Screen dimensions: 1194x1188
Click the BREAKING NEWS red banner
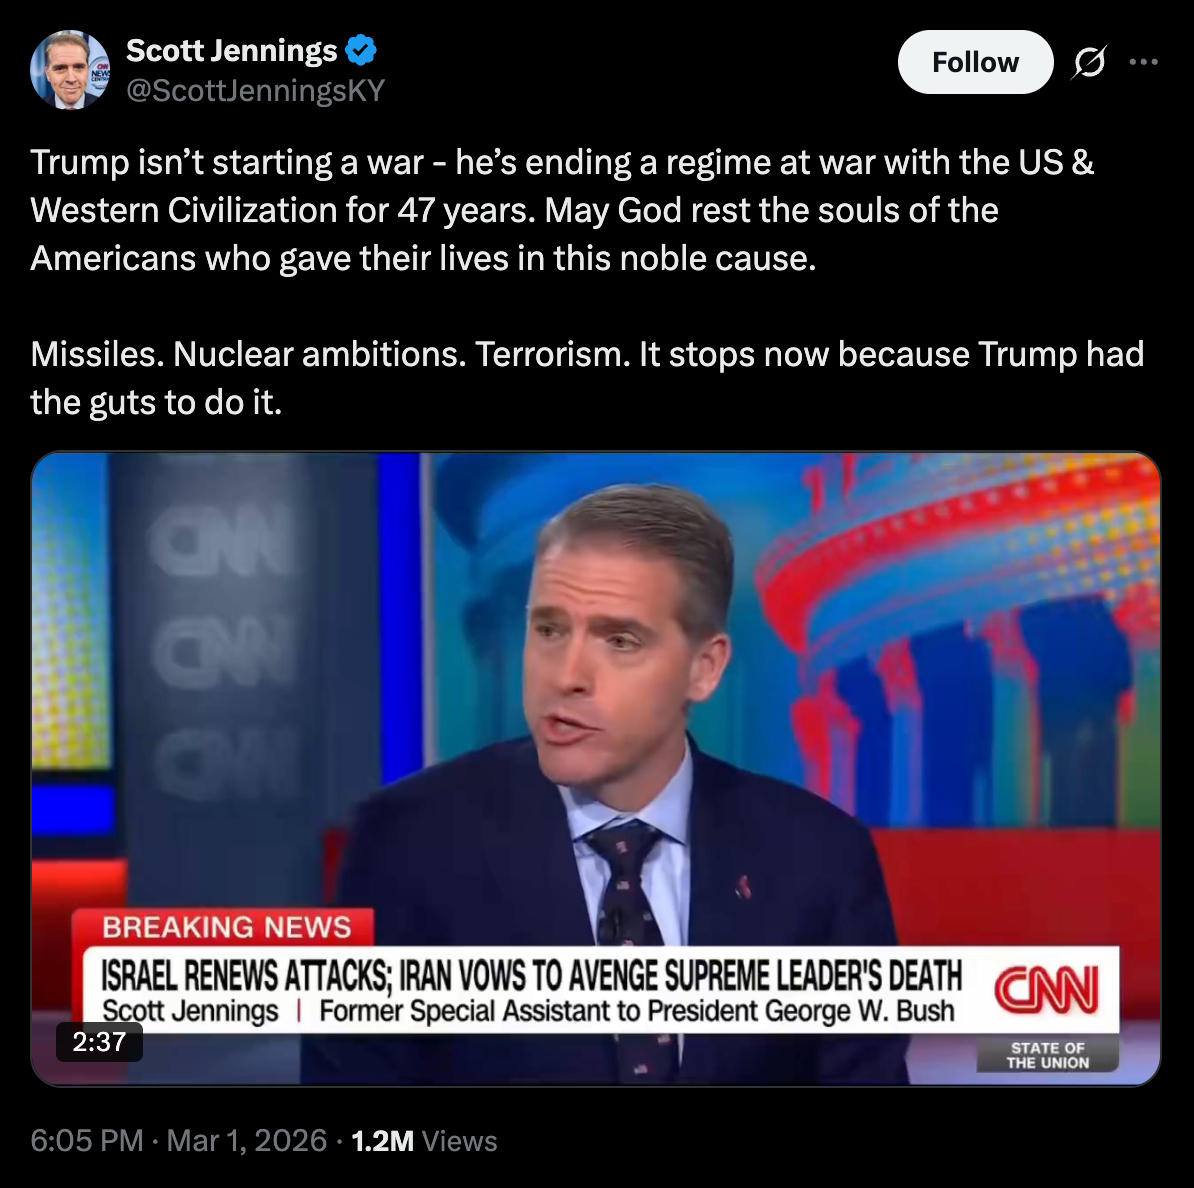click(224, 928)
